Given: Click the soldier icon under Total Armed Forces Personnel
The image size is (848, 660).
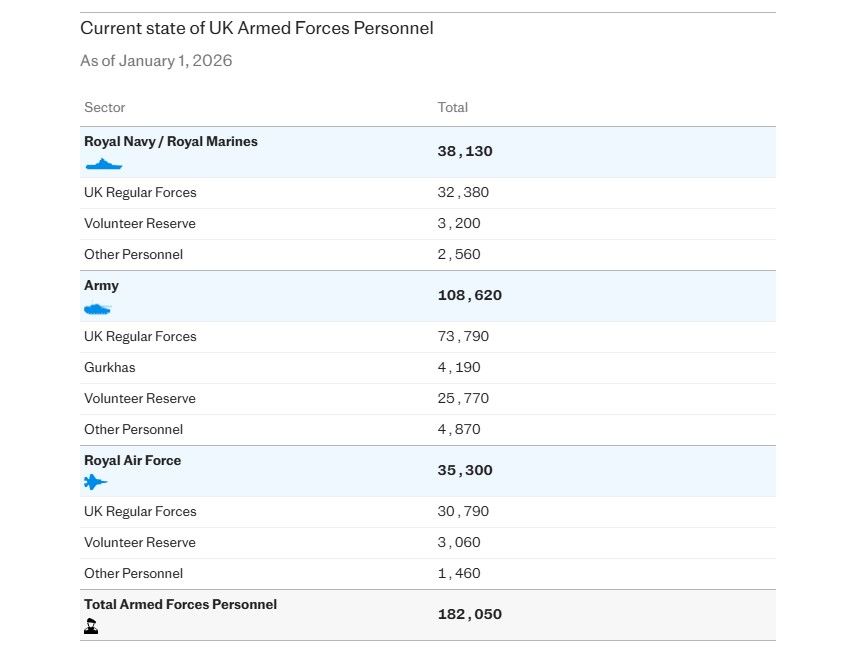Looking at the screenshot, I should pos(91,626).
